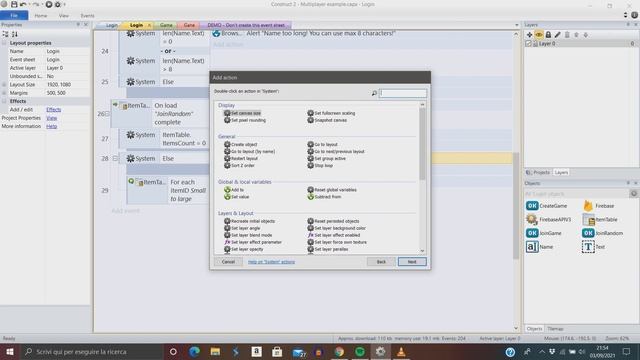
Task: Collapse event 28 sub-events
Action: coord(115,158)
